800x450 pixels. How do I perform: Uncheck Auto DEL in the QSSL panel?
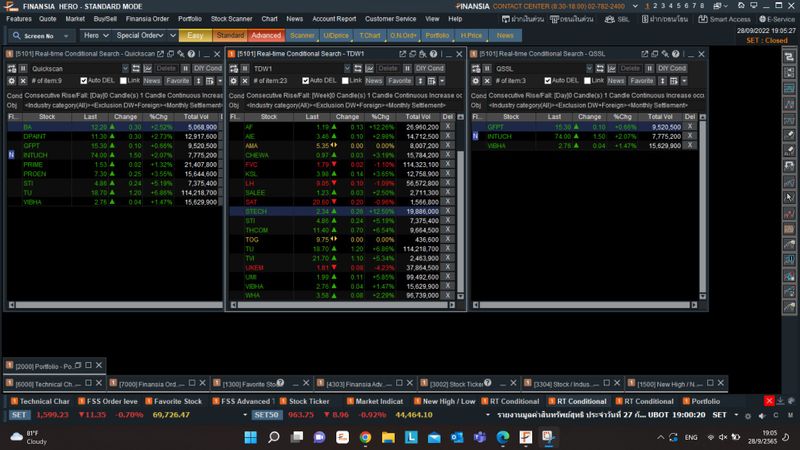point(546,80)
